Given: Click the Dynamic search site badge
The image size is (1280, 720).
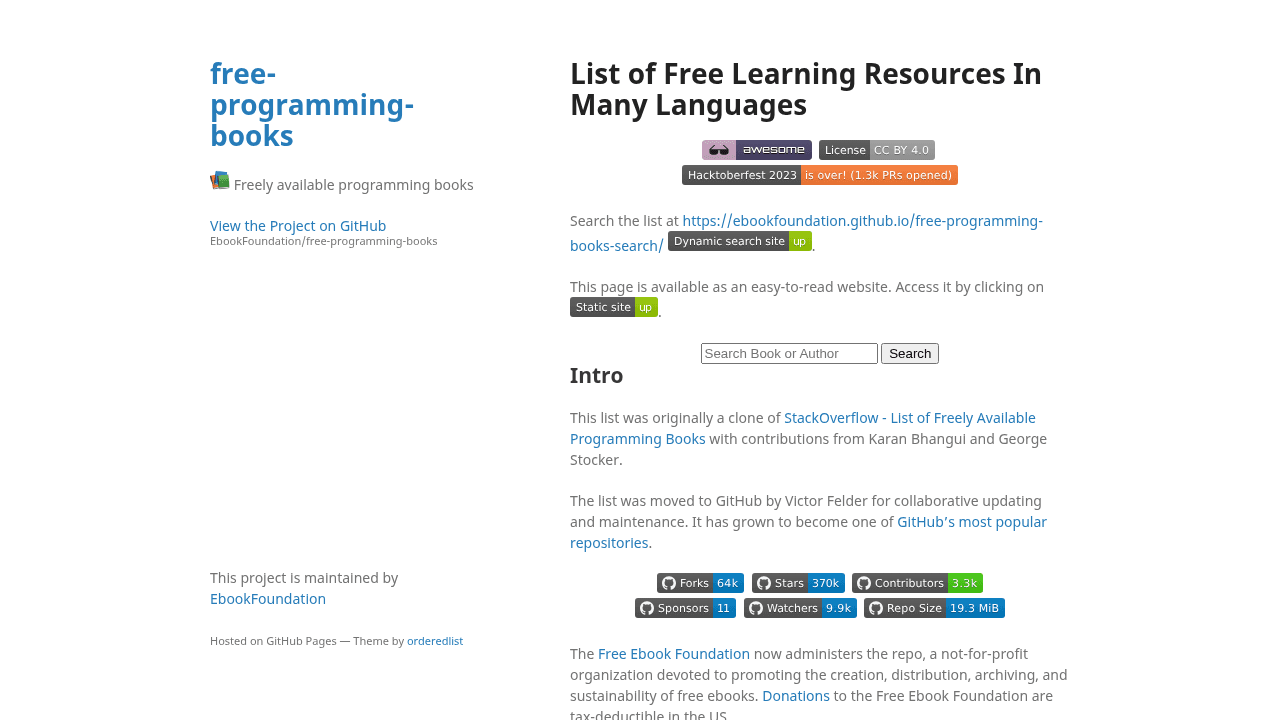Looking at the screenshot, I should tap(739, 241).
